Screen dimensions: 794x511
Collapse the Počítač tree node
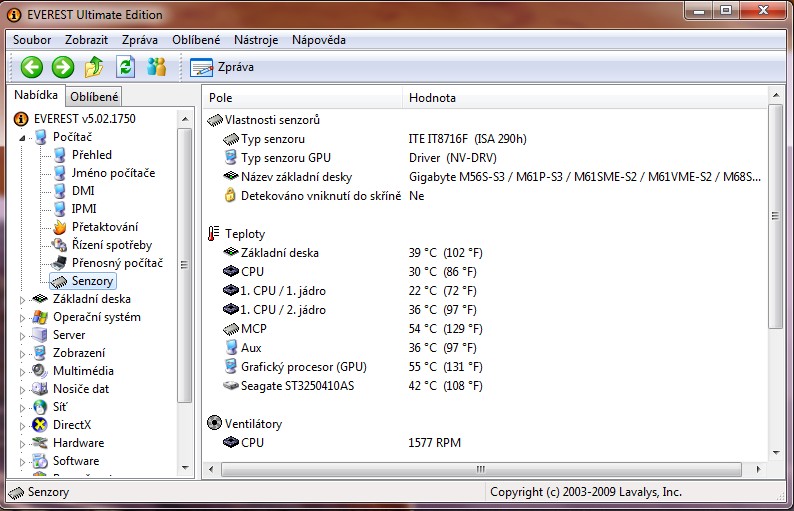[x=22, y=138]
